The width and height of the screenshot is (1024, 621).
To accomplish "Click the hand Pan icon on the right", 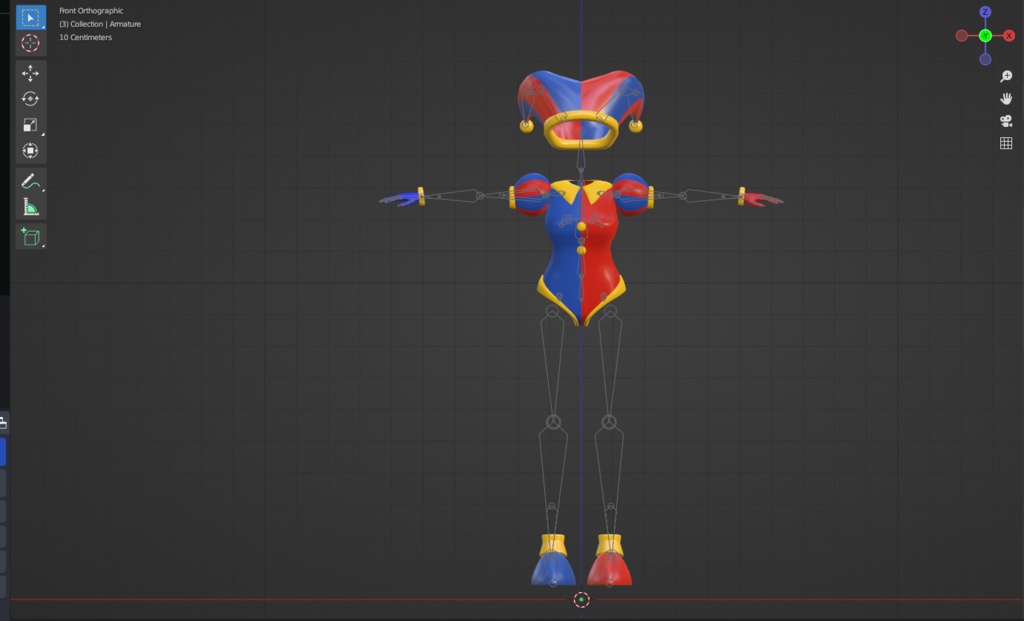I will coord(1005,98).
